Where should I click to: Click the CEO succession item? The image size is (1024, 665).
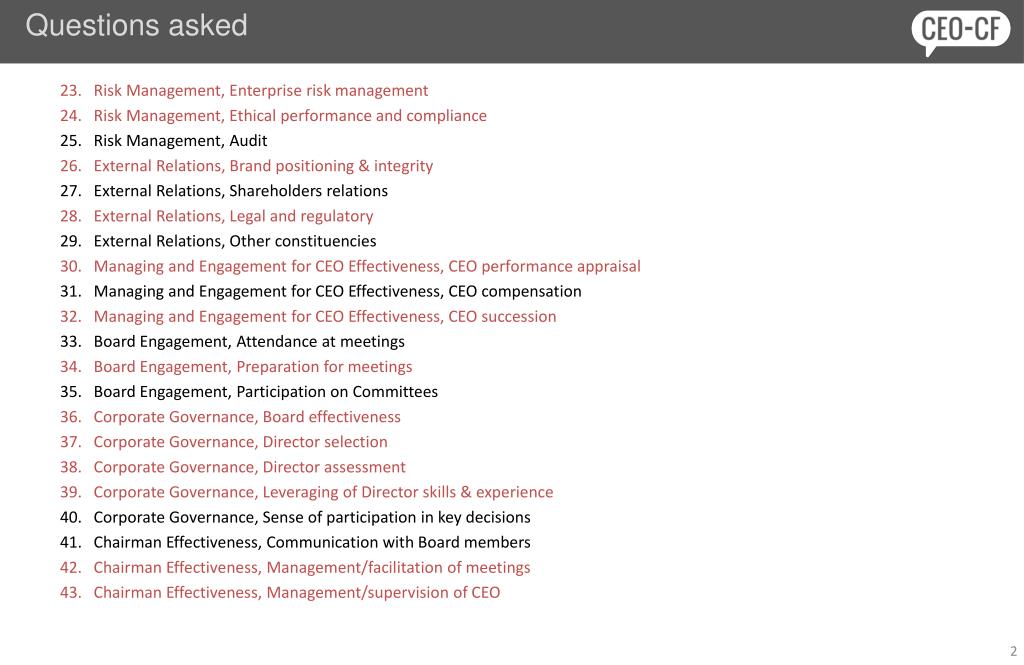tap(325, 316)
